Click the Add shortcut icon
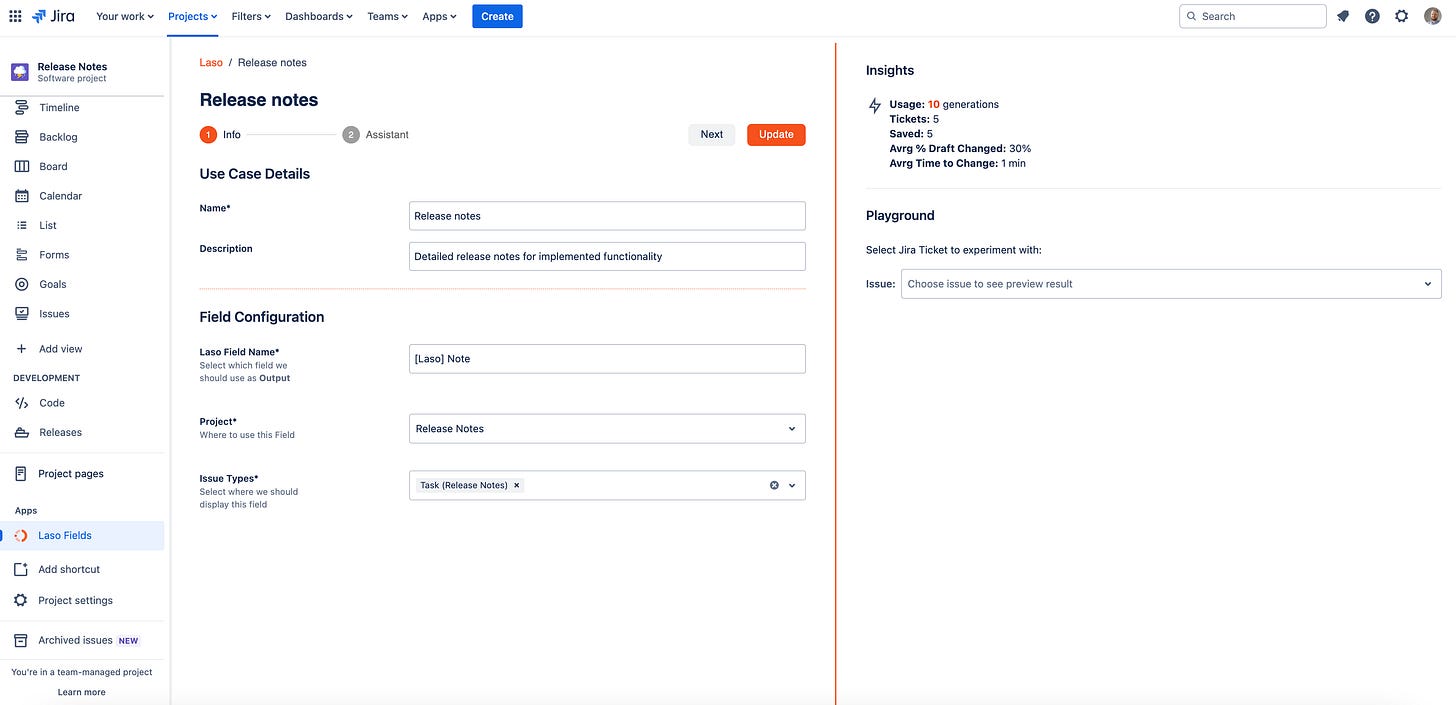 20,569
